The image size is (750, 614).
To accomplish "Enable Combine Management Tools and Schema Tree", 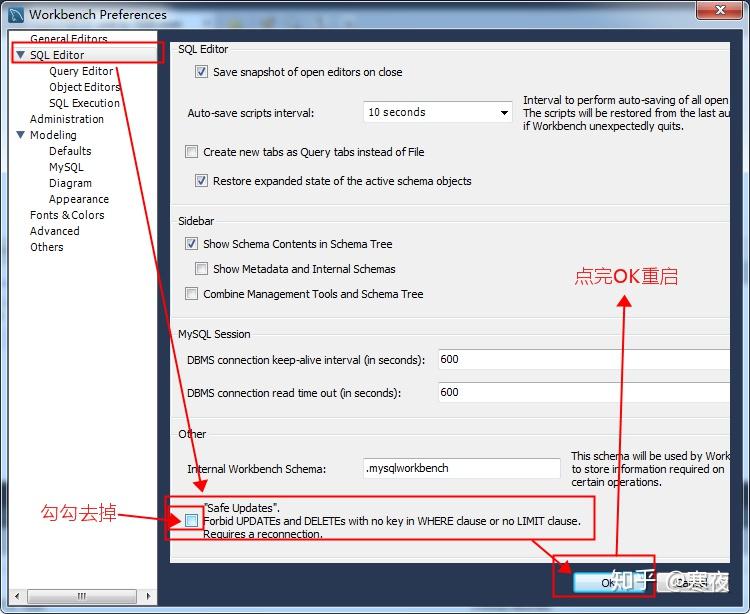I will pyautogui.click(x=191, y=294).
